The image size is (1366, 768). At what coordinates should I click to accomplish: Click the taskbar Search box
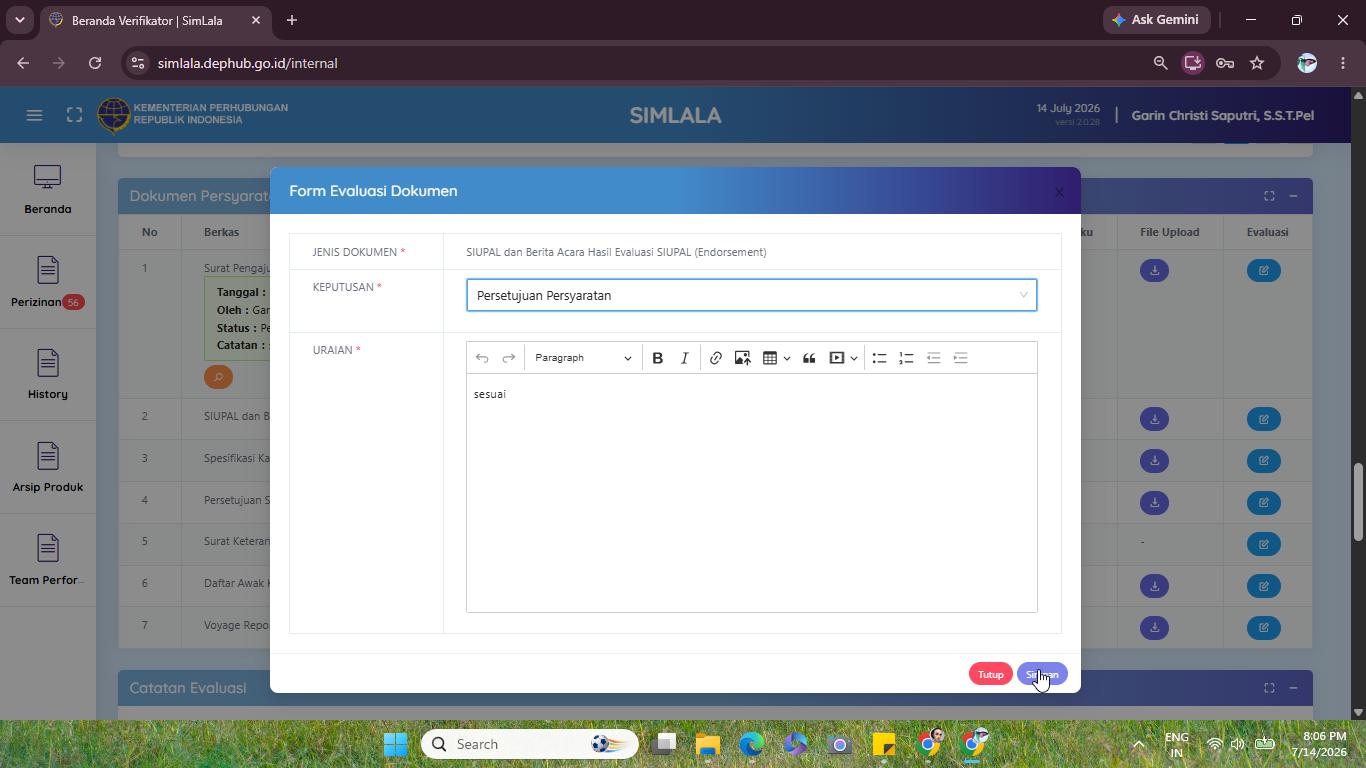click(530, 744)
